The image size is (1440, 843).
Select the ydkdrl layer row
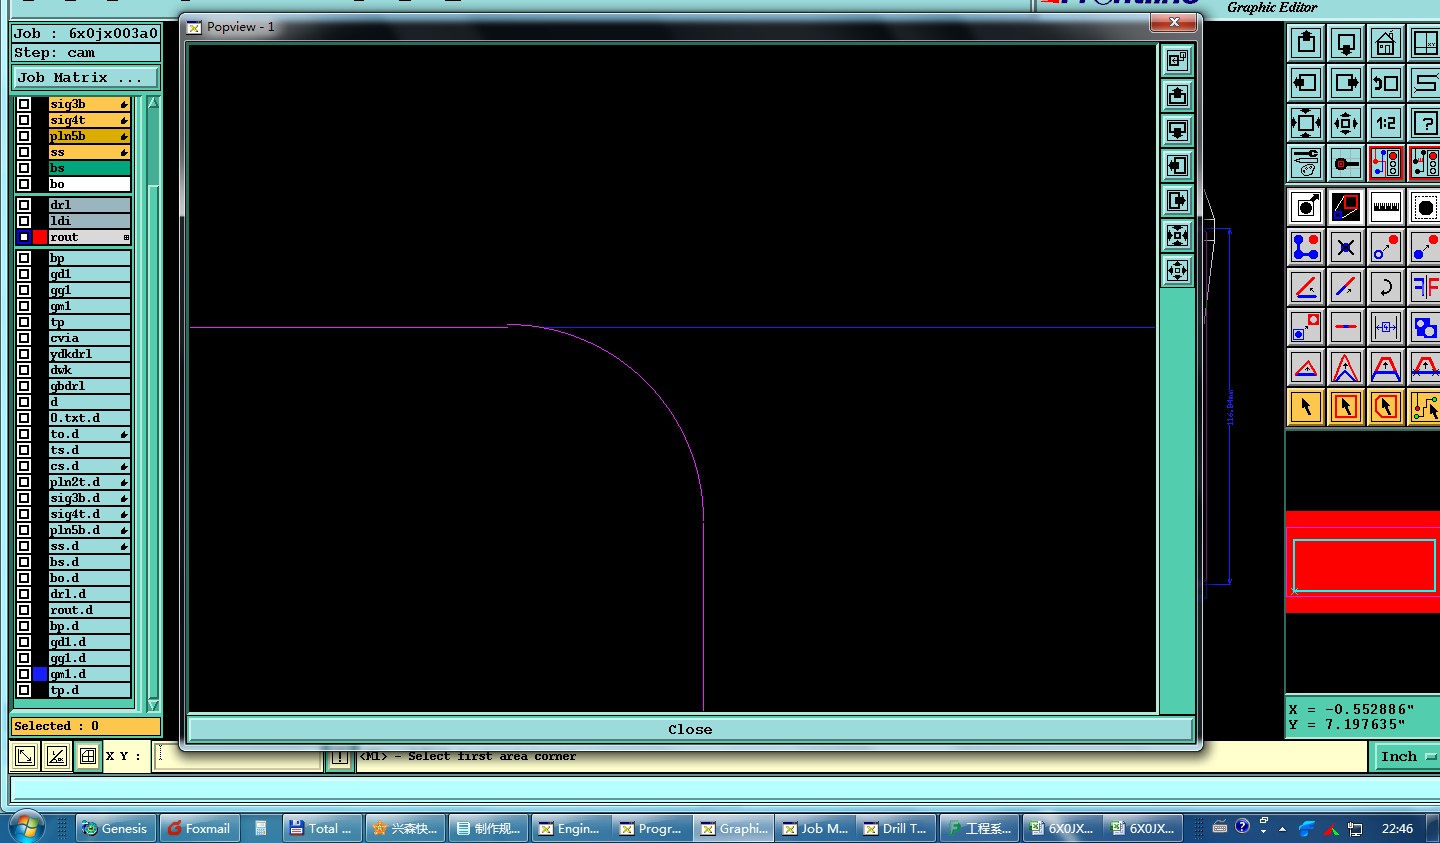pyautogui.click(x=89, y=354)
